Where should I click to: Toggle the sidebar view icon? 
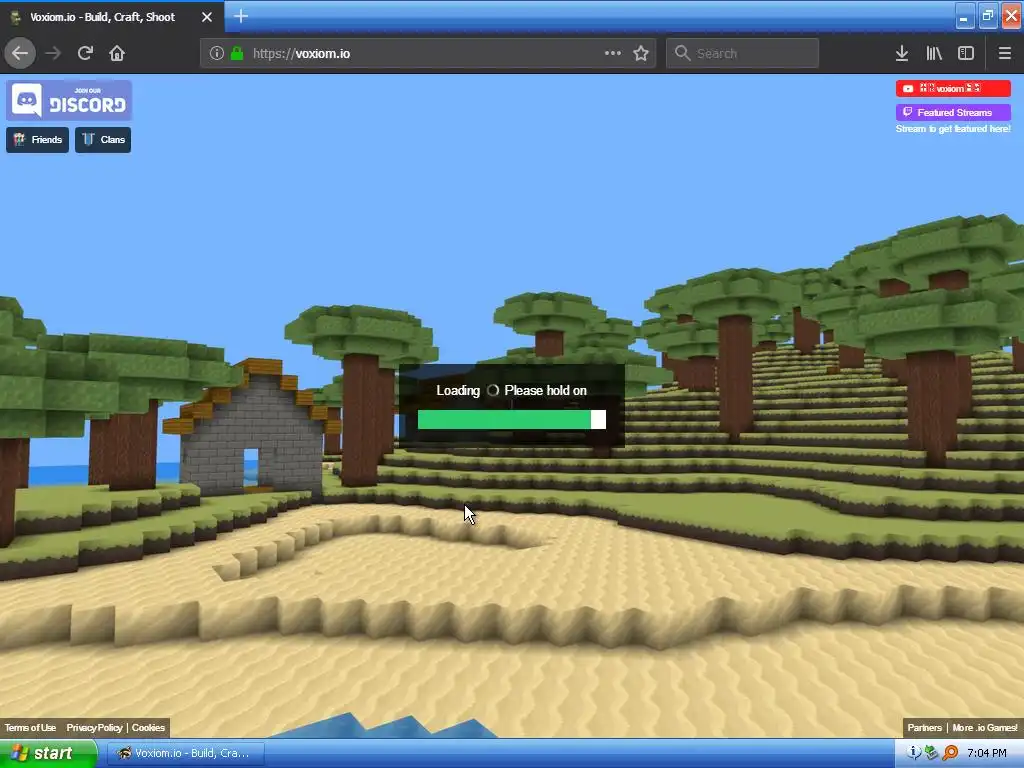click(x=966, y=53)
